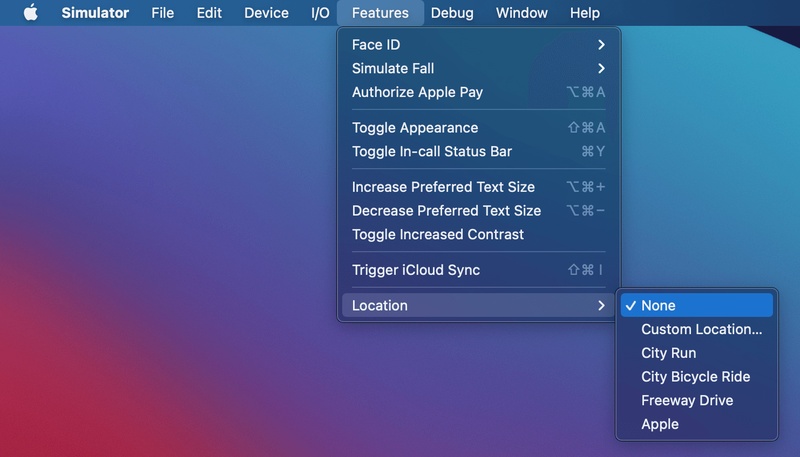Select Toggle Increased Contrast
The height and width of the screenshot is (457, 800).
tap(478, 235)
